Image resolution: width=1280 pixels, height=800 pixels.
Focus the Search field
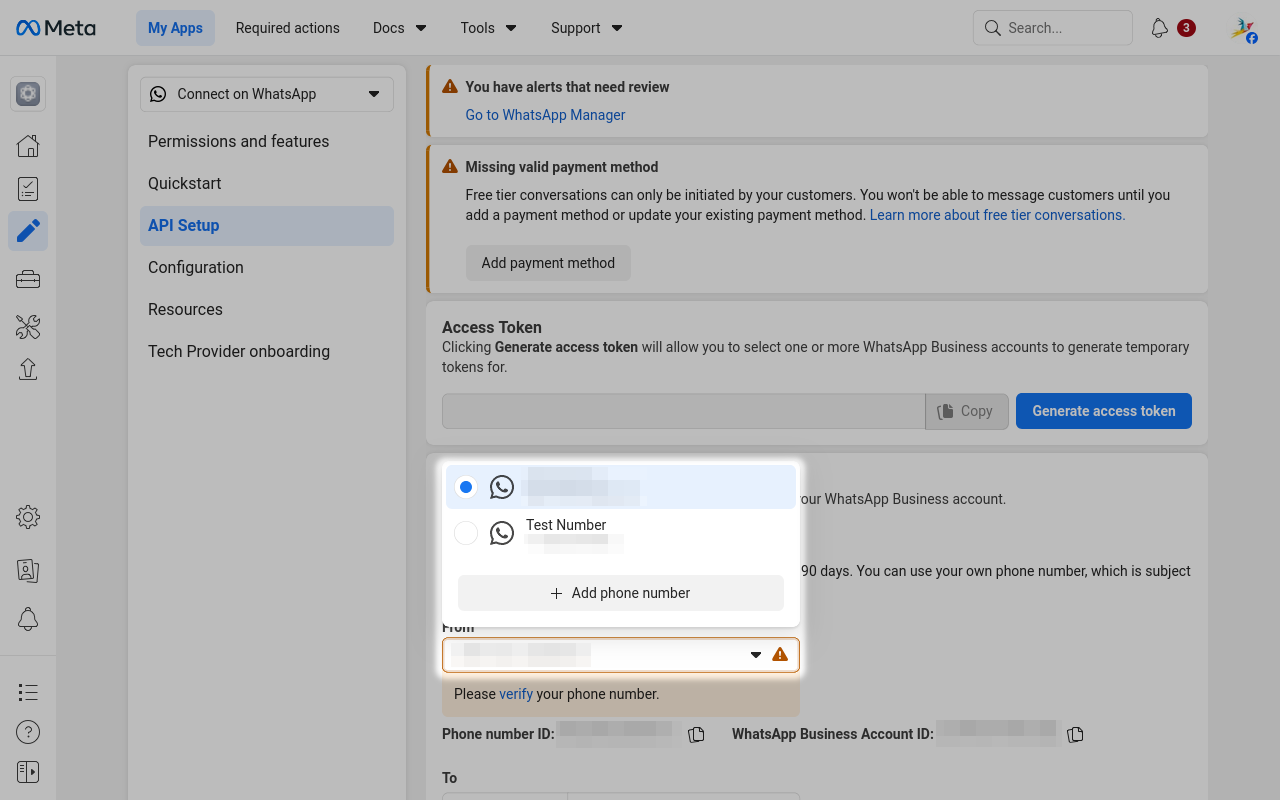(x=1053, y=28)
